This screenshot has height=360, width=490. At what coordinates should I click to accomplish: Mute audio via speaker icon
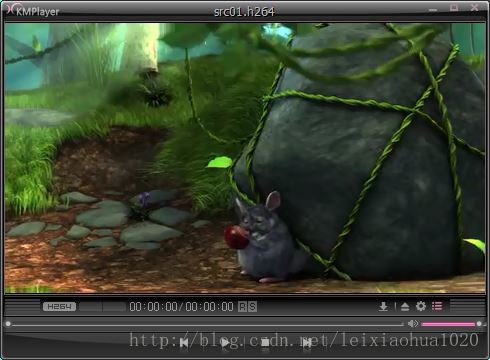413,323
